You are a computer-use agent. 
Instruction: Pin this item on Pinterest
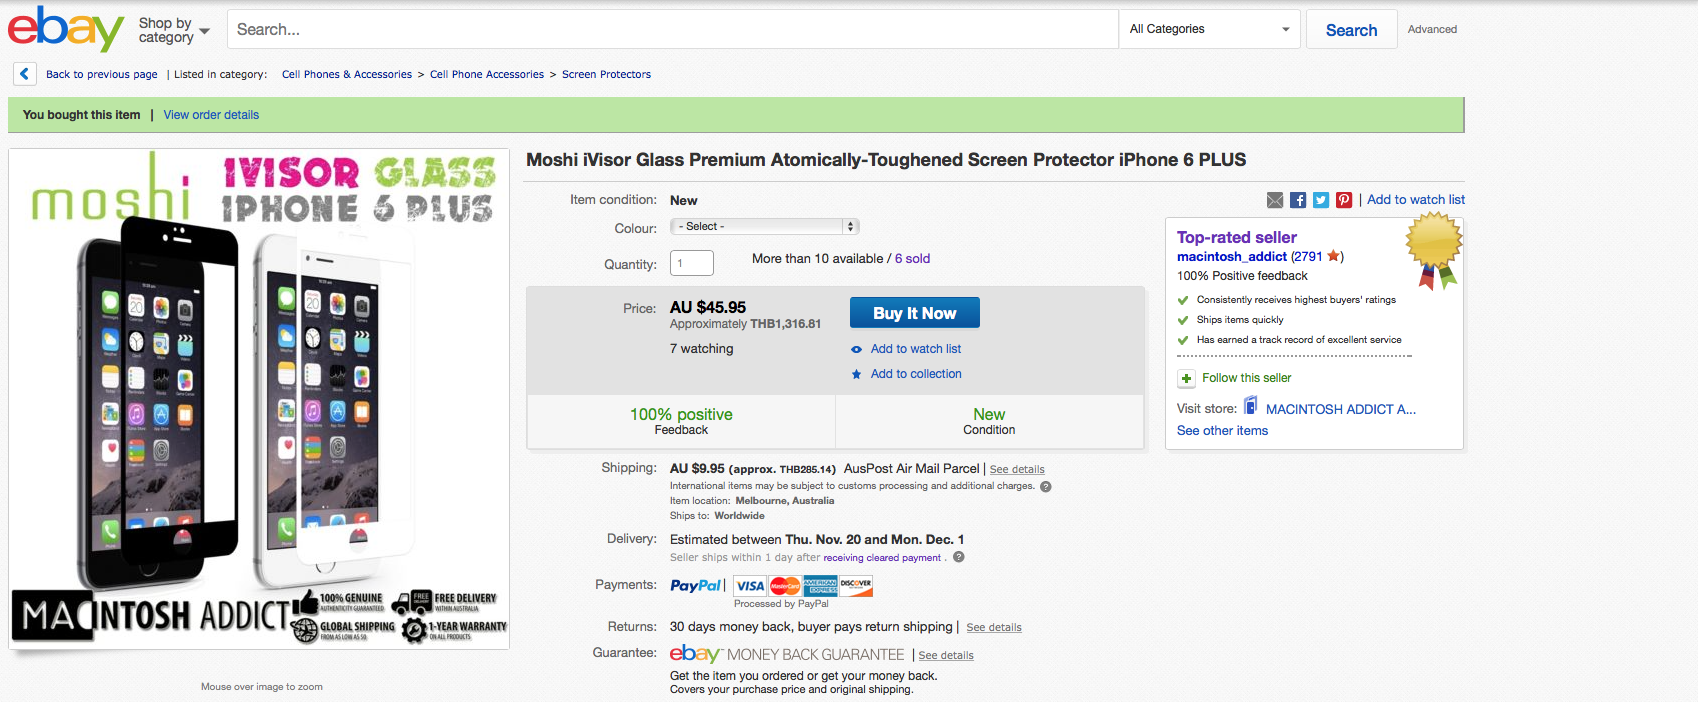1344,200
